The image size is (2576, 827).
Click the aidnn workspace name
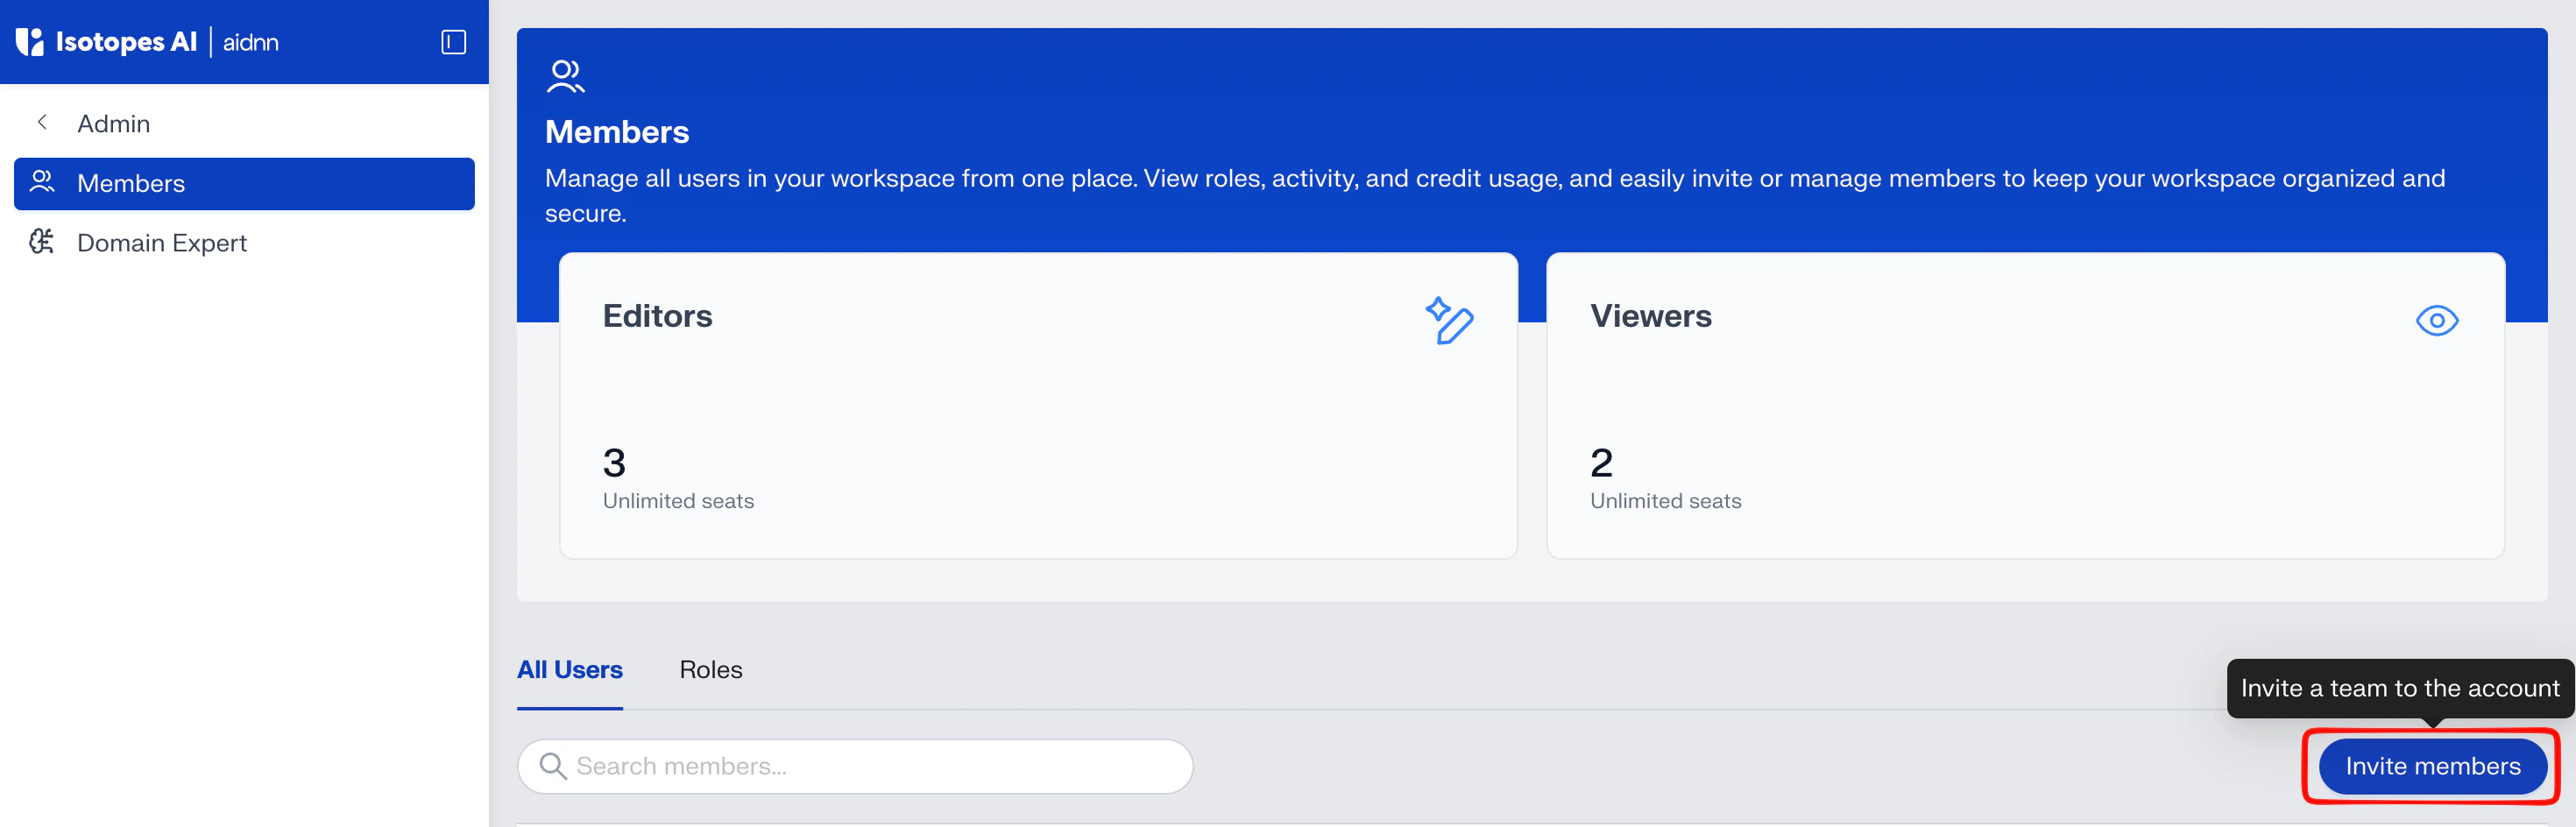click(251, 42)
